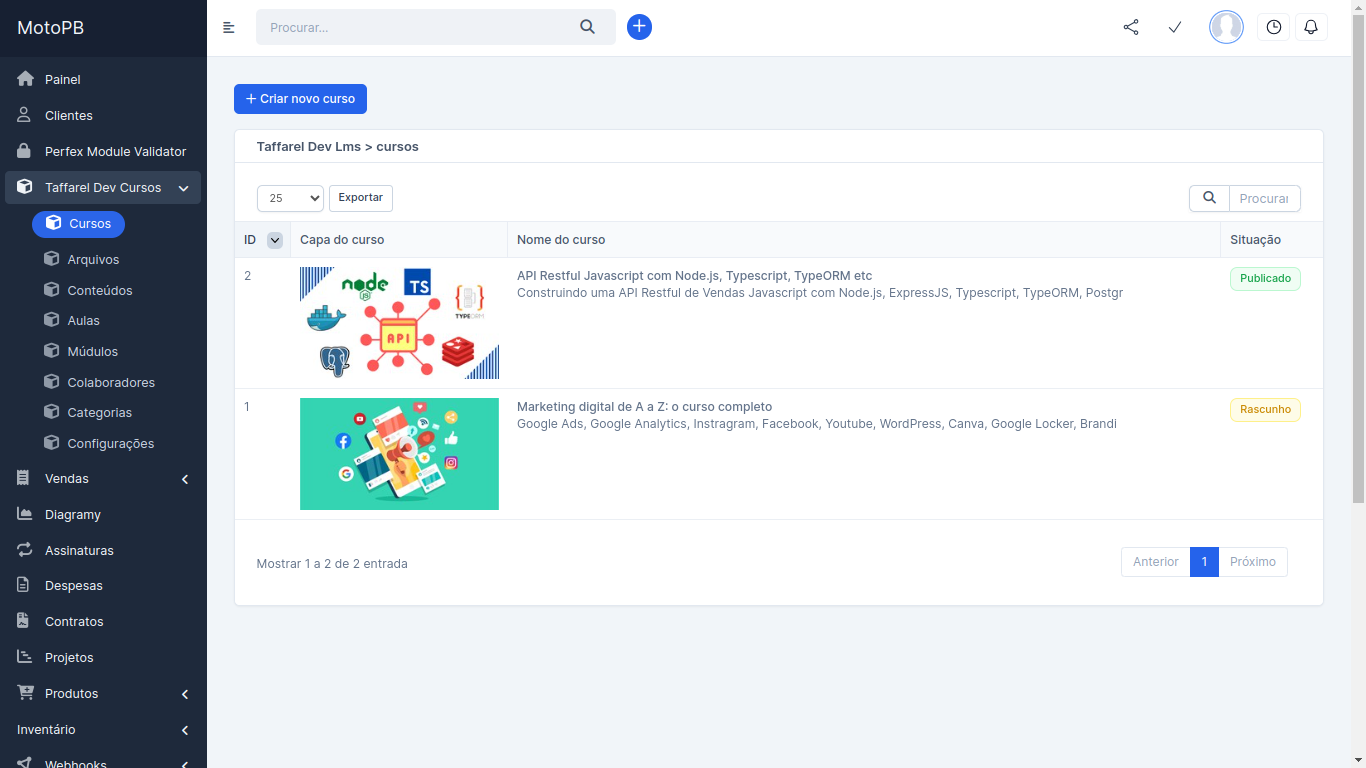This screenshot has height=768, width=1366.
Task: Open the Marketing digital de A a Z course
Action: [x=644, y=406]
